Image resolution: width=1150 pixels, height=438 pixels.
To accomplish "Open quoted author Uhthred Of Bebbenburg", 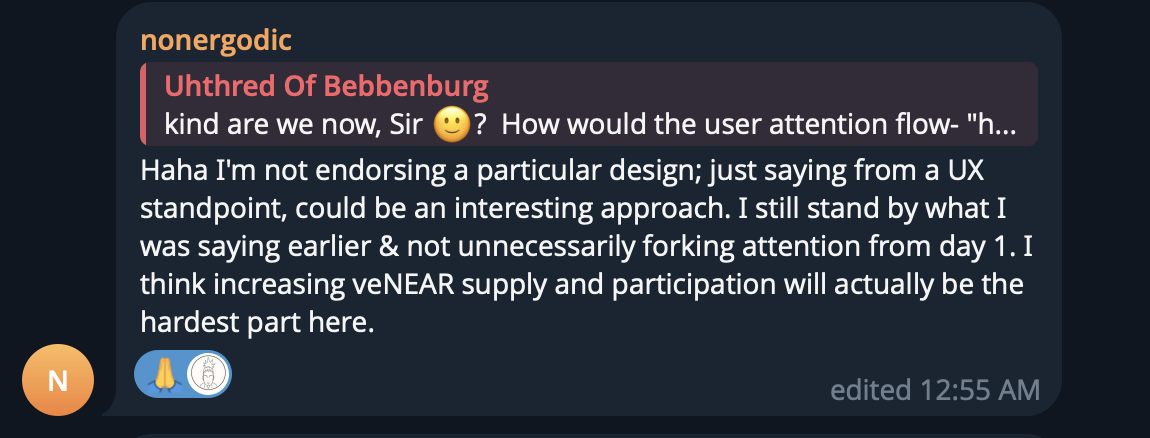I will click(x=326, y=86).
